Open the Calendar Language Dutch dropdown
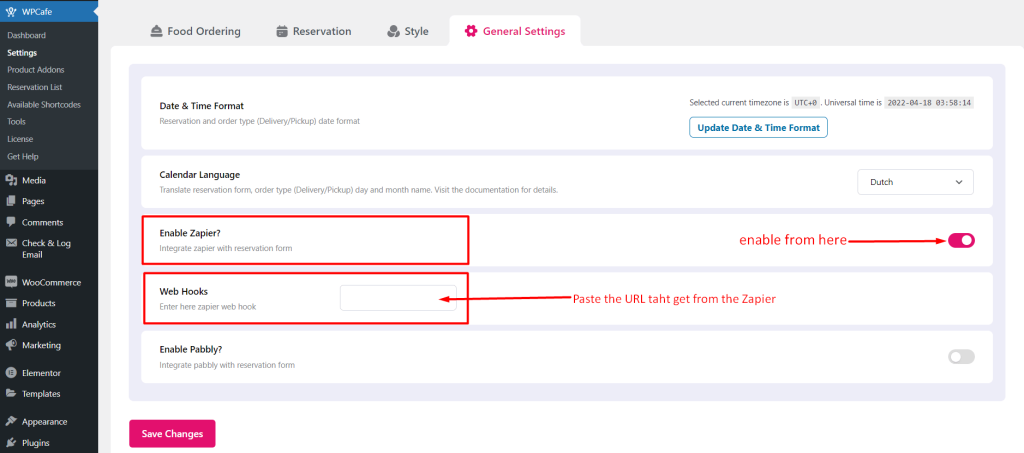Screen dimensions: 1024x453 point(915,182)
